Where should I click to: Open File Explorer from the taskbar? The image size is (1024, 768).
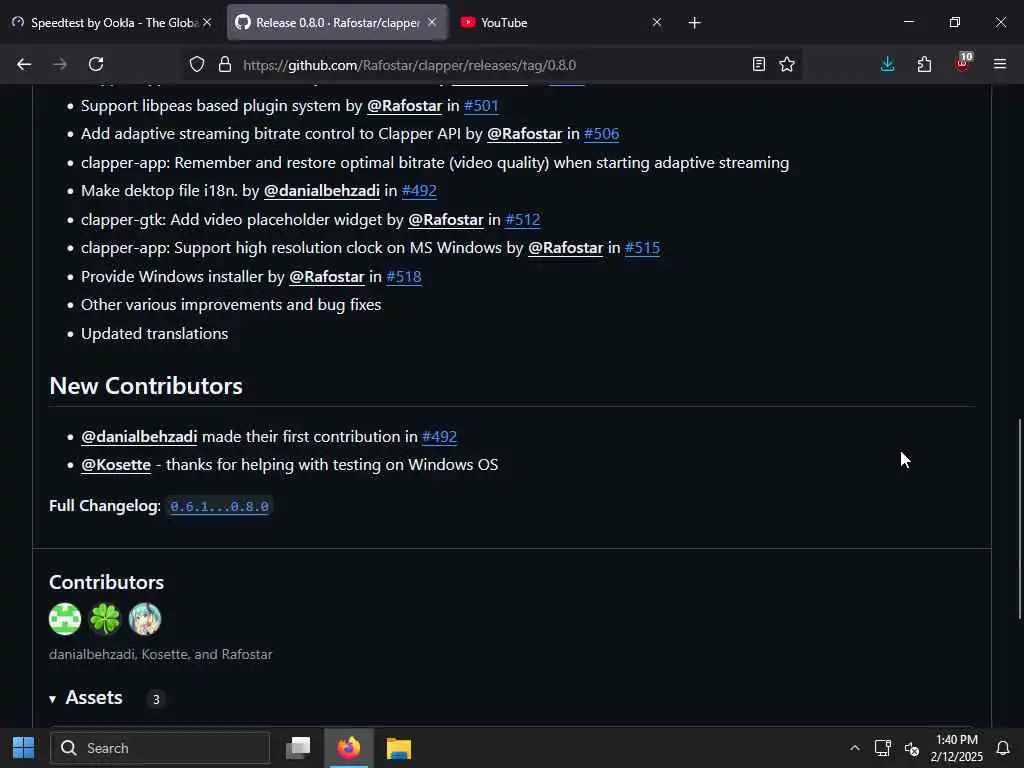click(398, 748)
